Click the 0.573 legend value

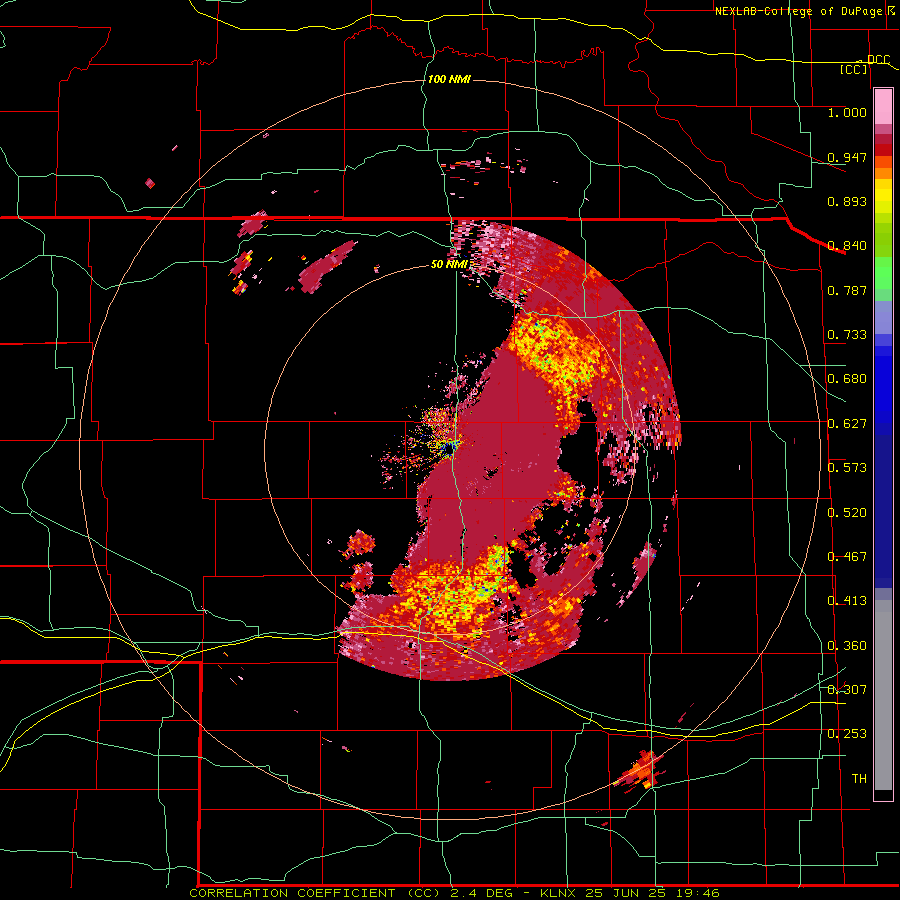tap(847, 468)
